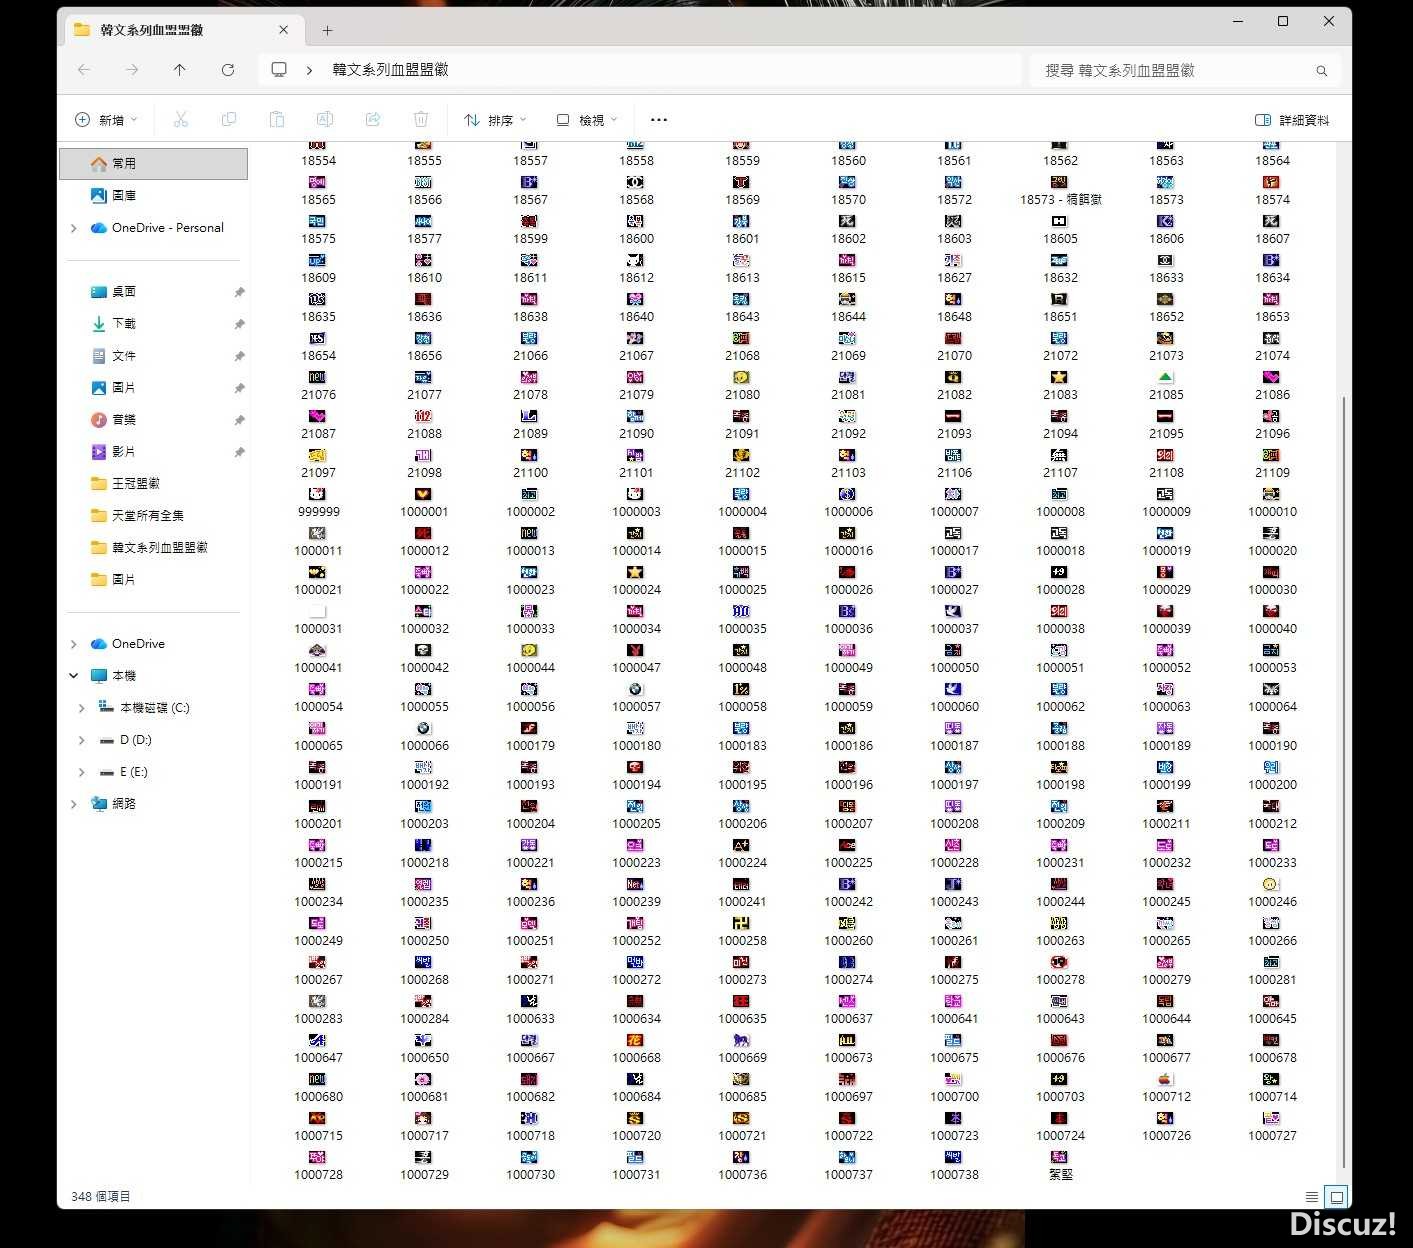Screen dimensions: 1413x1248
Task: Click the Copy icon in toolbar
Action: pos(229,120)
